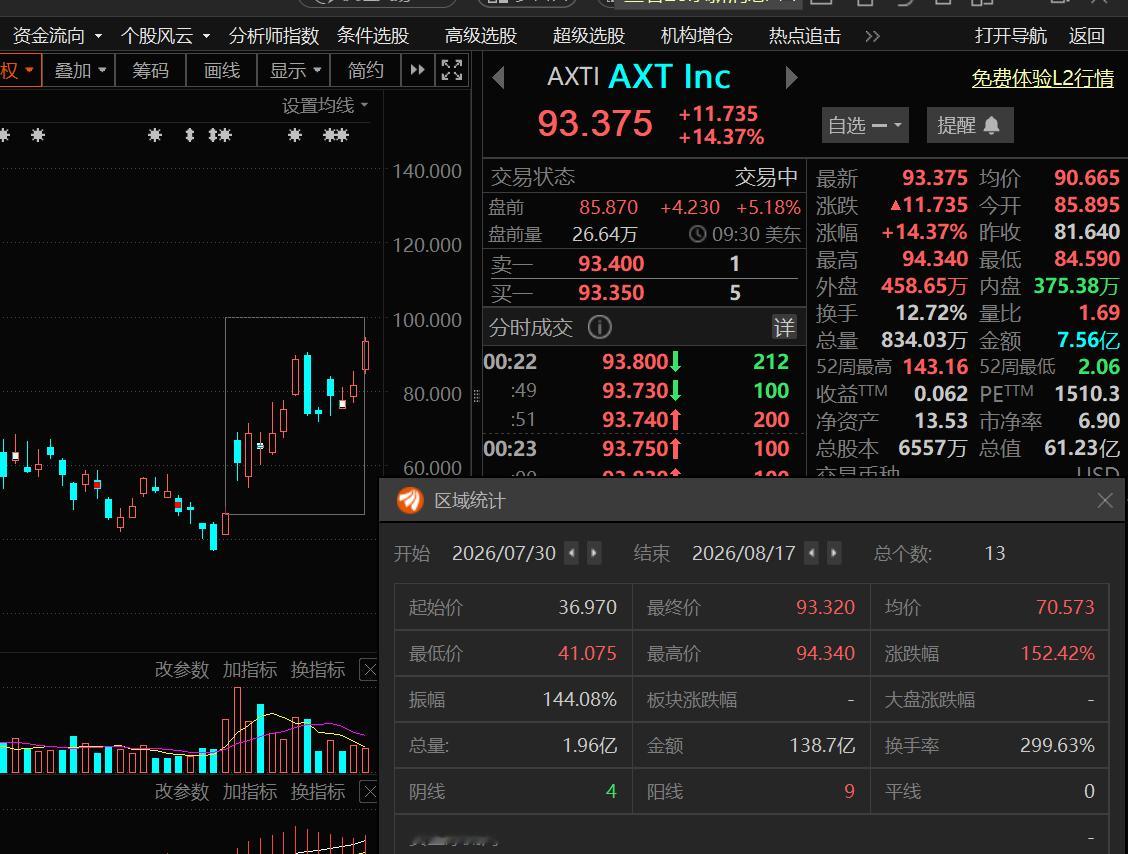
Task: Open the 个股风云 dropdown menu
Action: 165,35
